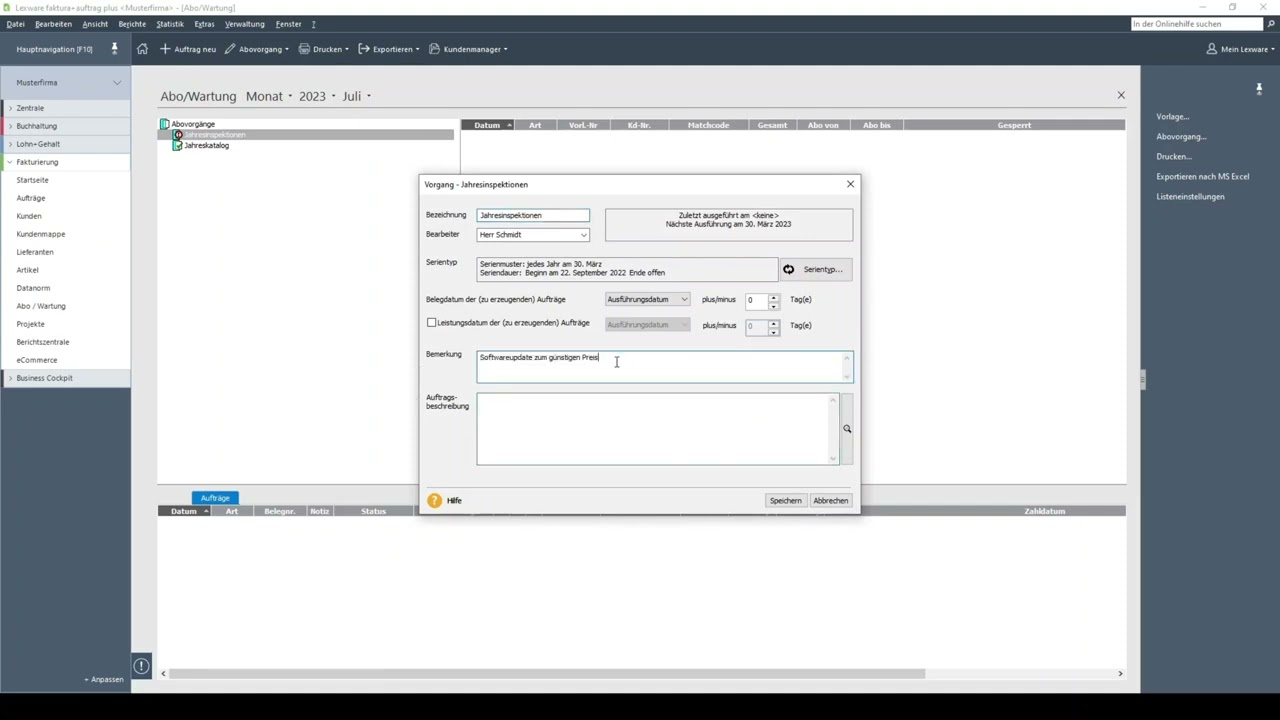The image size is (1280, 720).
Task: Open Projekte in the sidebar
Action: tap(30, 324)
